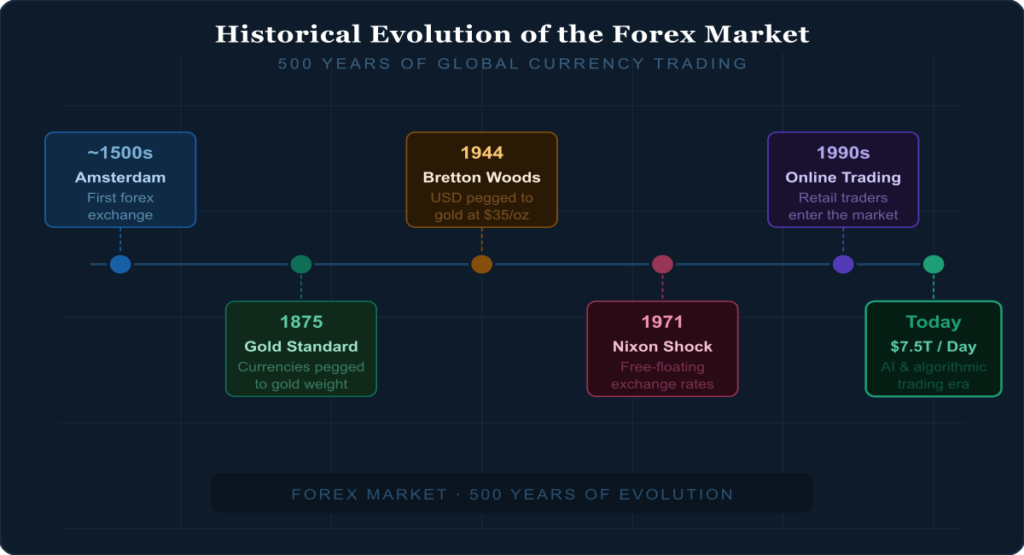The height and width of the screenshot is (555, 1024).
Task: Open the Gold Standard card title
Action: tap(301, 346)
